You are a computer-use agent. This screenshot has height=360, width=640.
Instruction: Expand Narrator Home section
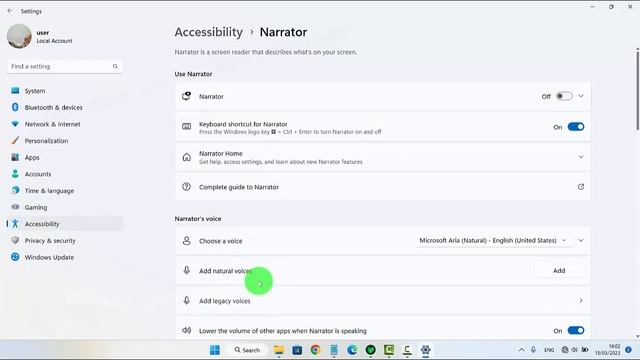tap(581, 157)
